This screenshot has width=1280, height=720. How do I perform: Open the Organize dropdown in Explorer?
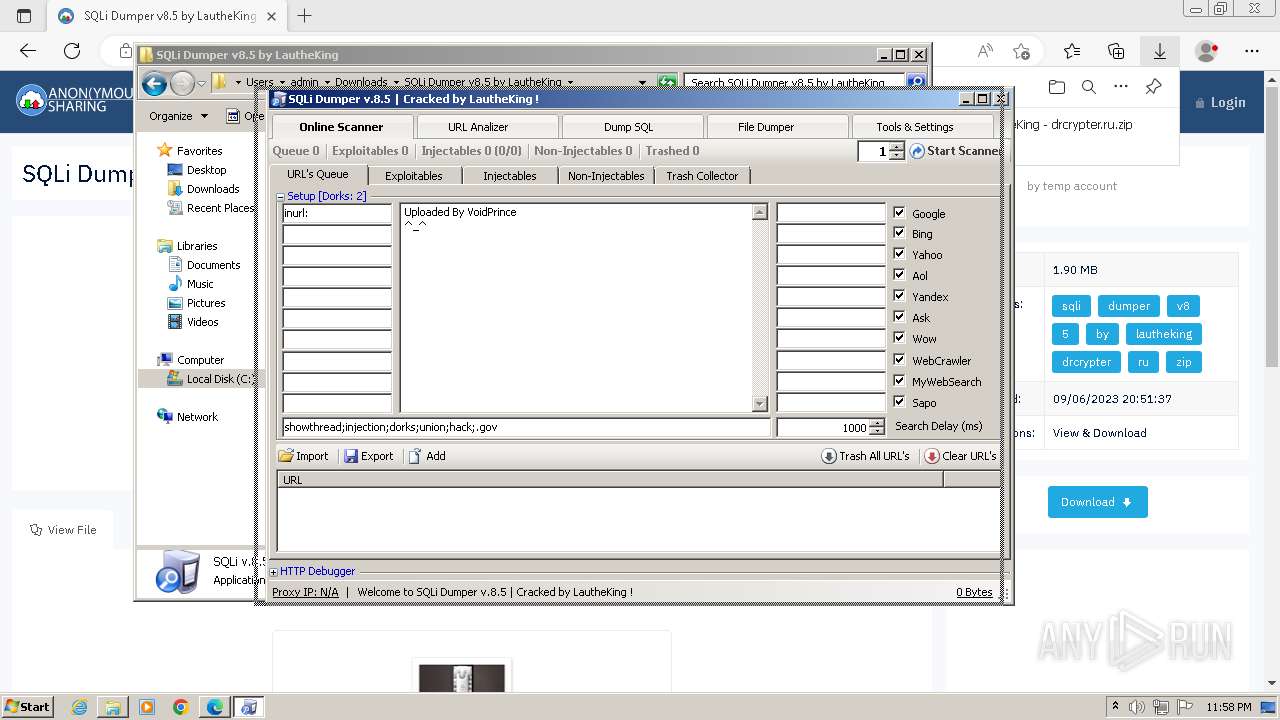[x=179, y=116]
